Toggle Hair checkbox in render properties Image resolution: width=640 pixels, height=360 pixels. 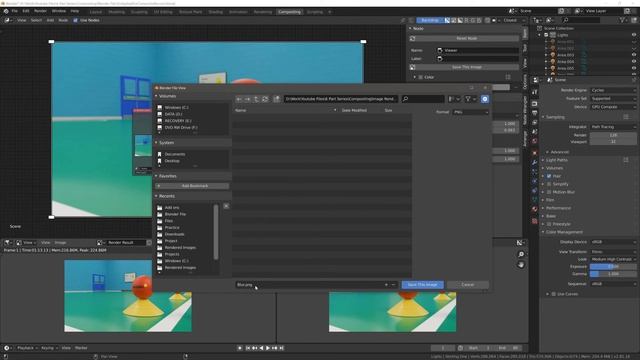click(549, 176)
